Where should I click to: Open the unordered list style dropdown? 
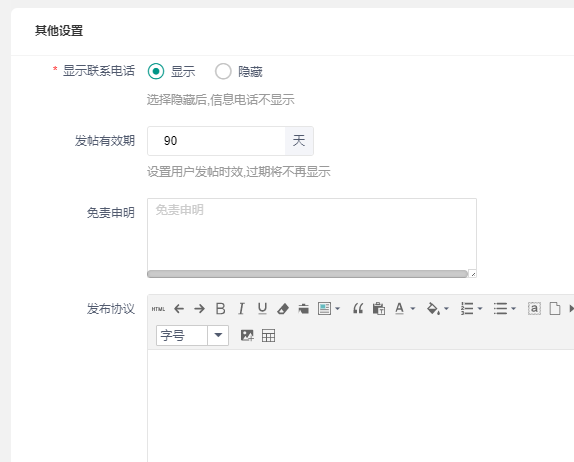point(513,309)
